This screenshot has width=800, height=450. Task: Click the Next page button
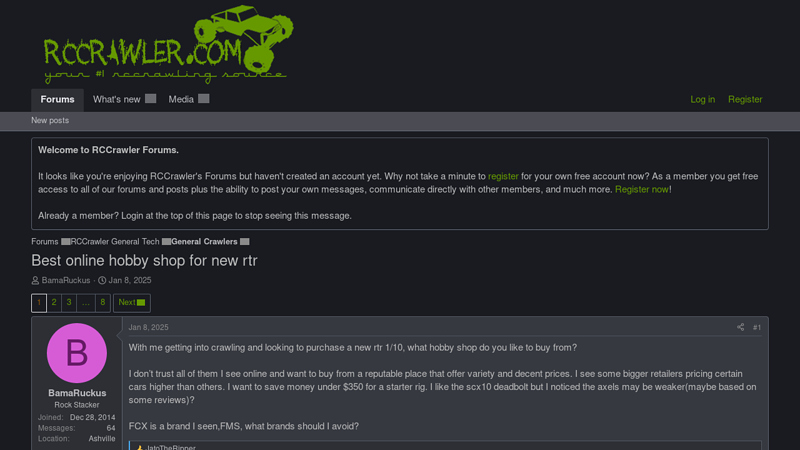[x=131, y=302]
